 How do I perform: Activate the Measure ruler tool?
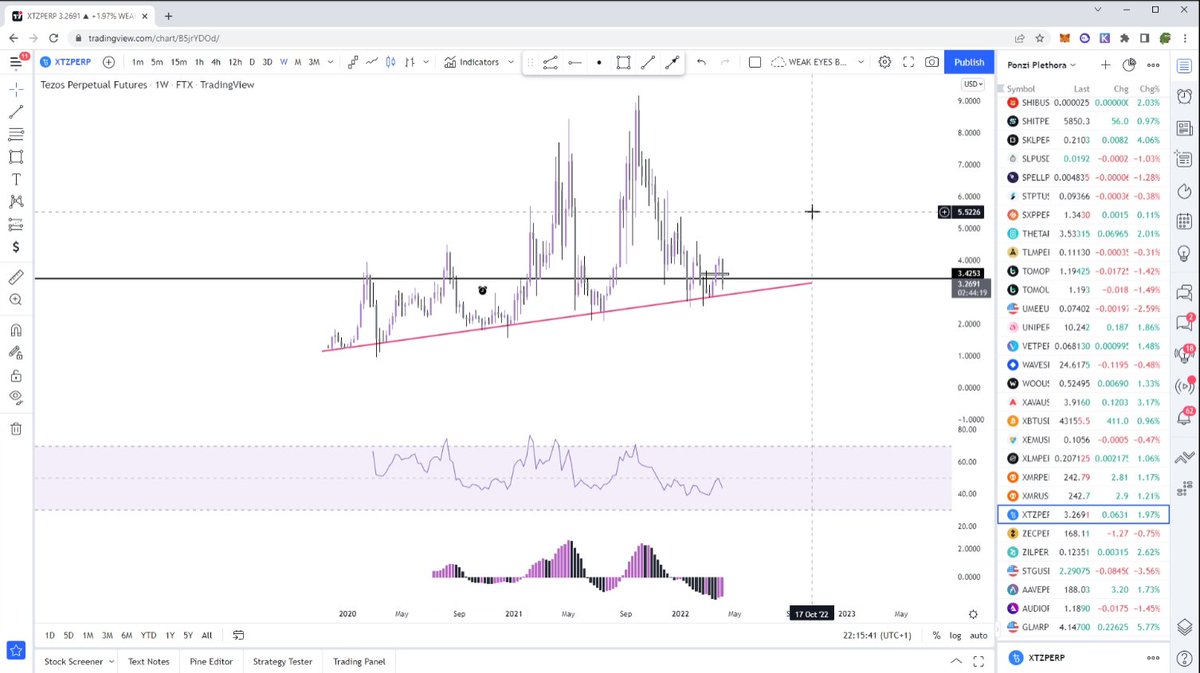16,277
